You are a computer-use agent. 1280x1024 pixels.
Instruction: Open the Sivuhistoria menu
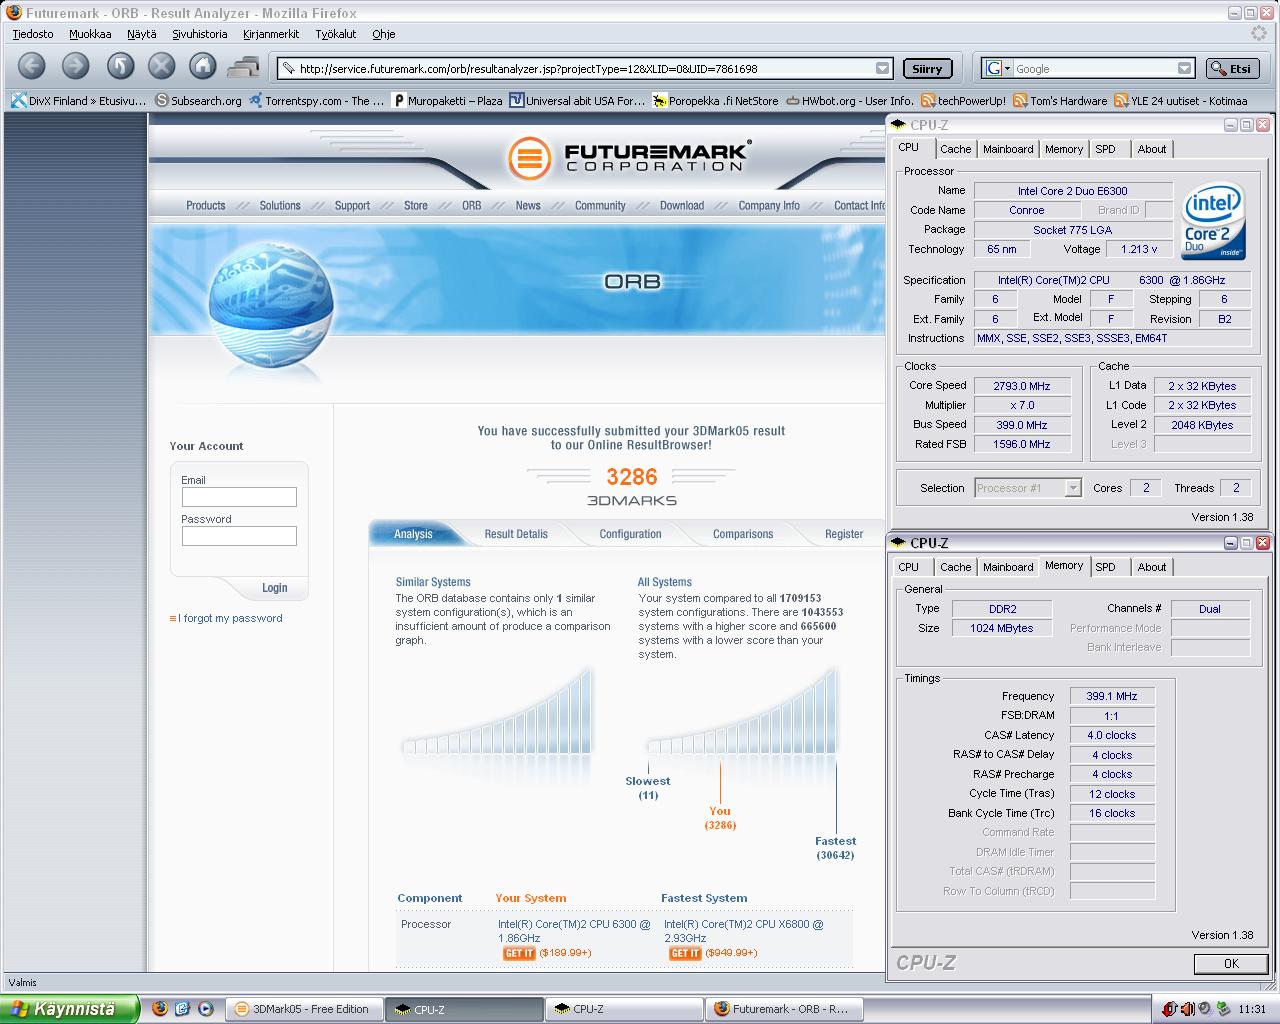tap(200, 34)
